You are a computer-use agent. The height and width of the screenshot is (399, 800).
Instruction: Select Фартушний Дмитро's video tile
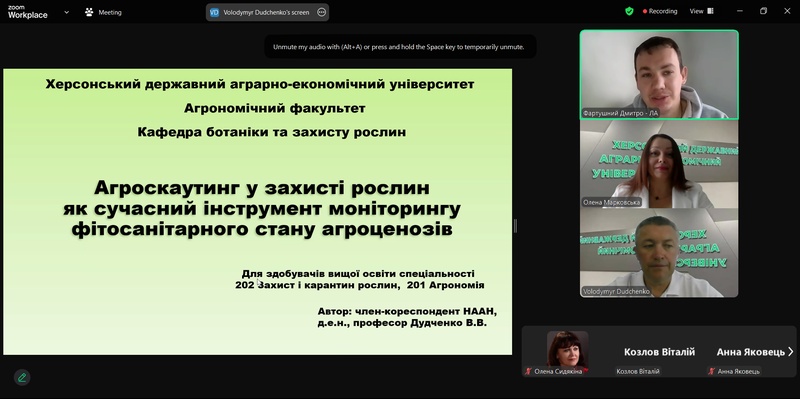[x=659, y=74]
